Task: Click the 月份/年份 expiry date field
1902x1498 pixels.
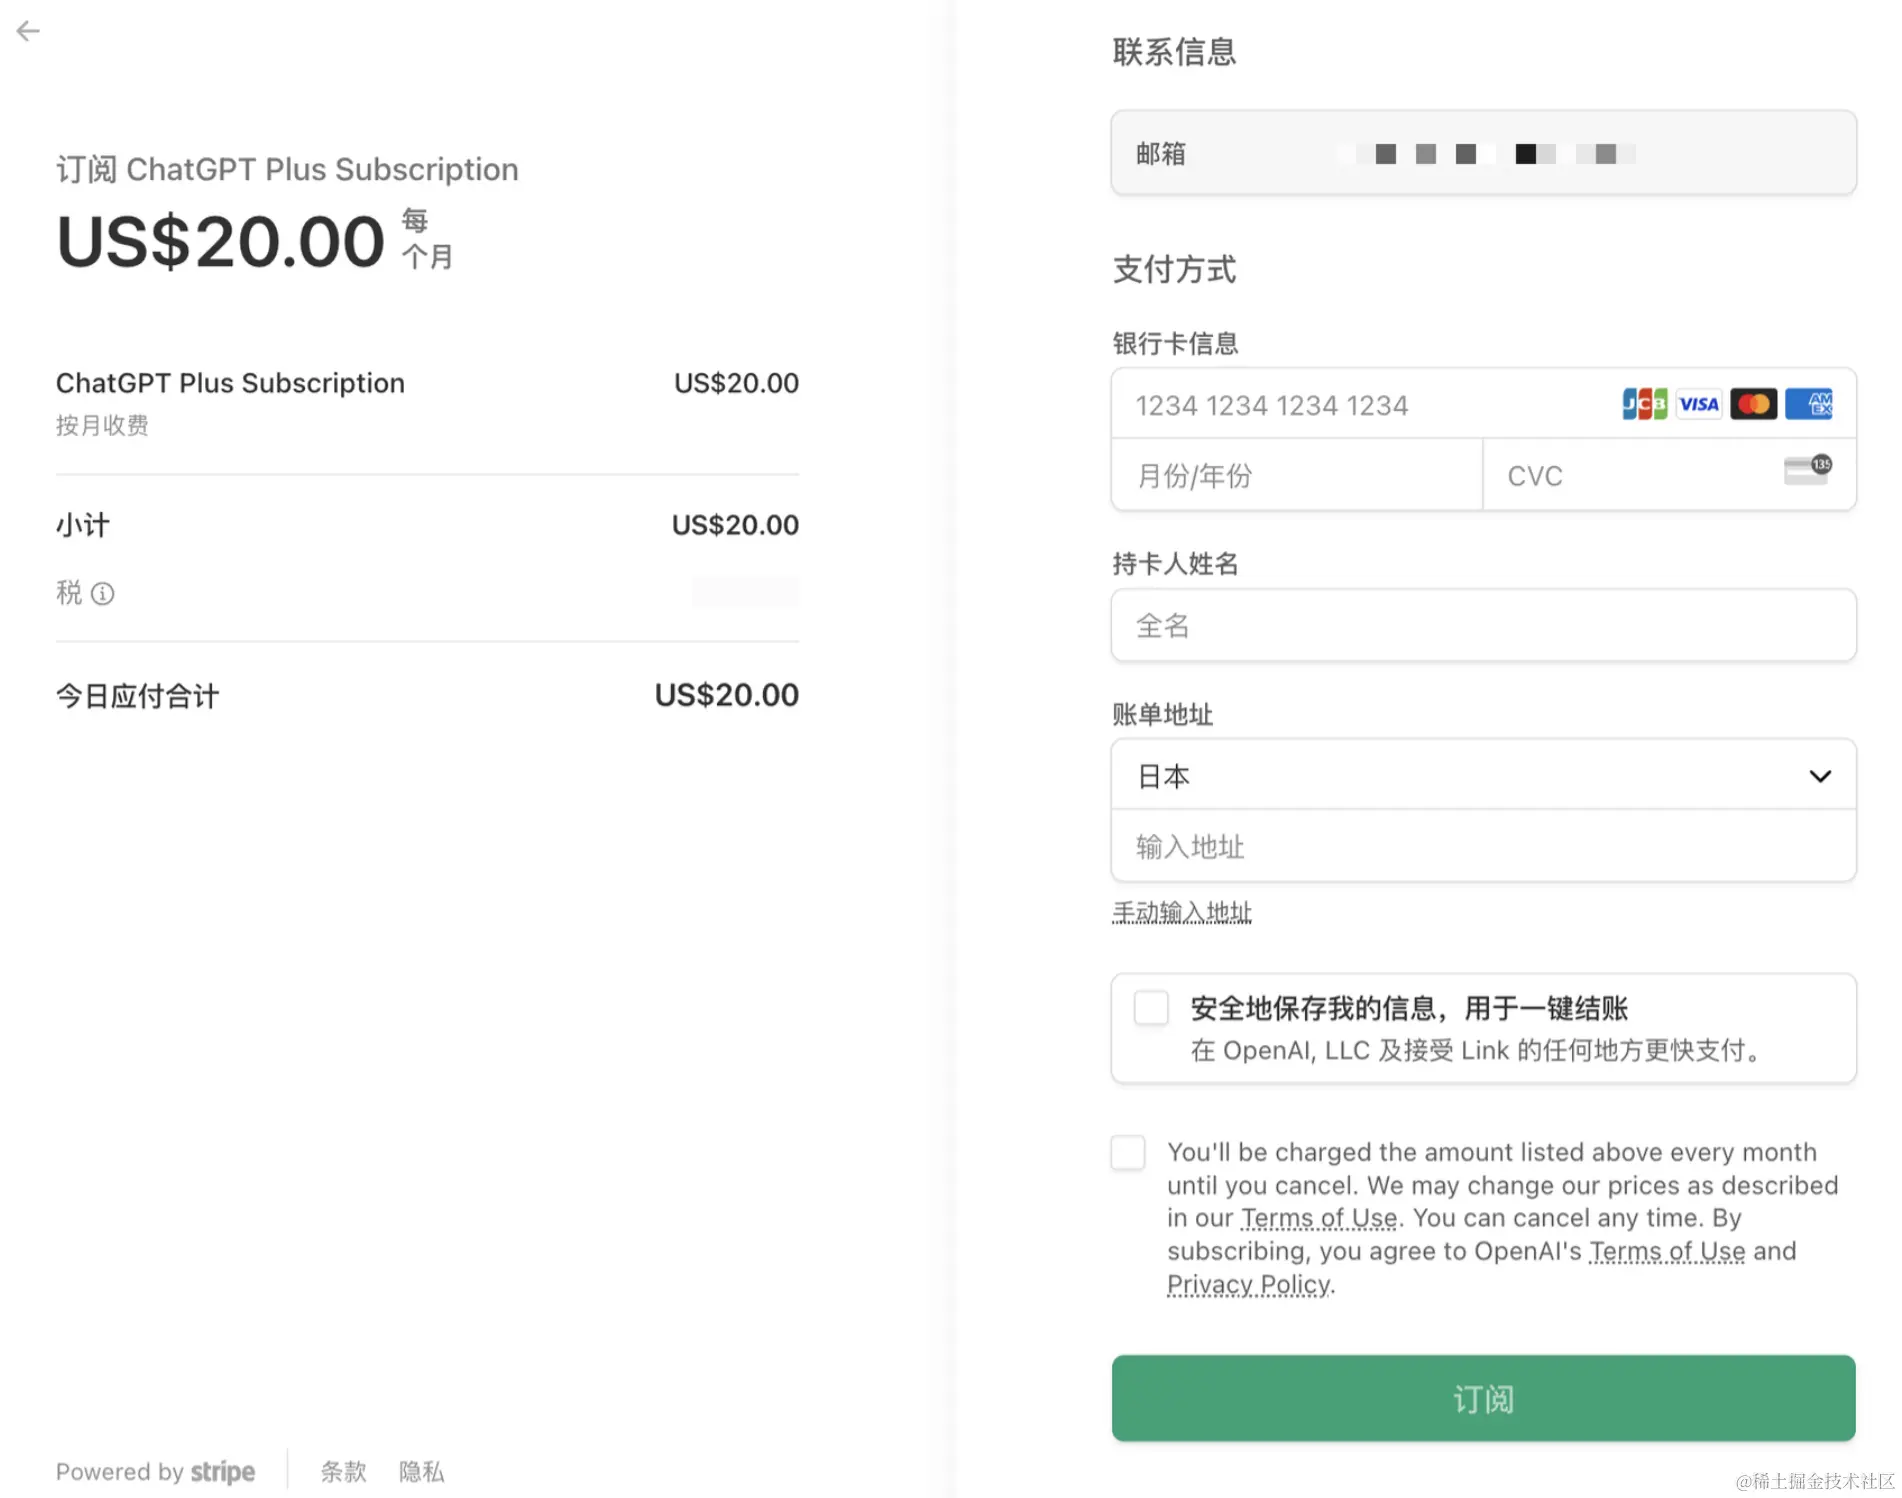Action: point(1297,475)
